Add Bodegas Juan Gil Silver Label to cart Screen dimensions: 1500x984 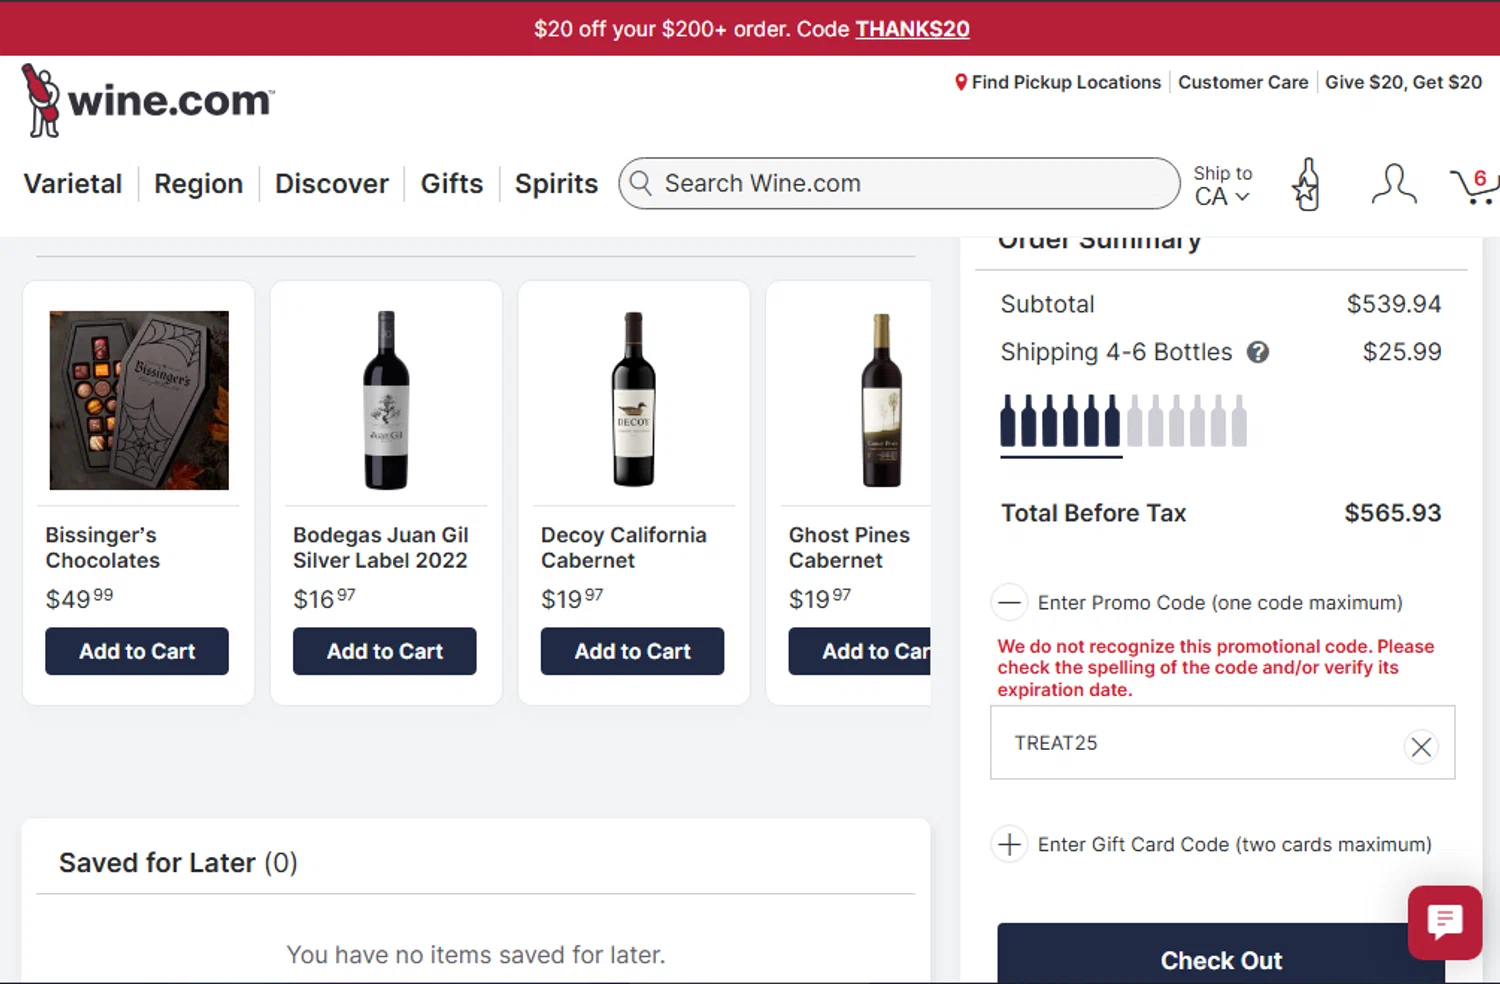pyautogui.click(x=385, y=651)
